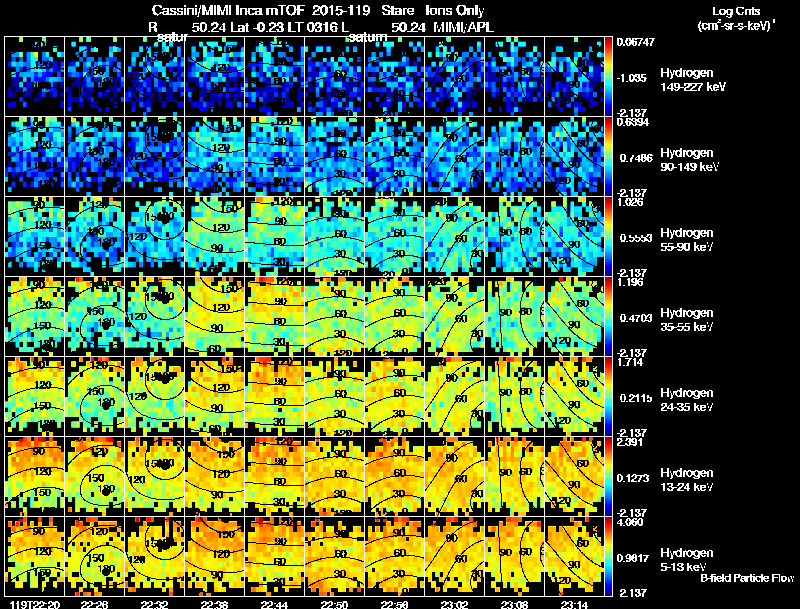The image size is (800, 609).
Task: Click the 'Cassini/MIMI Inca mTOF' title text
Action: click(228, 10)
